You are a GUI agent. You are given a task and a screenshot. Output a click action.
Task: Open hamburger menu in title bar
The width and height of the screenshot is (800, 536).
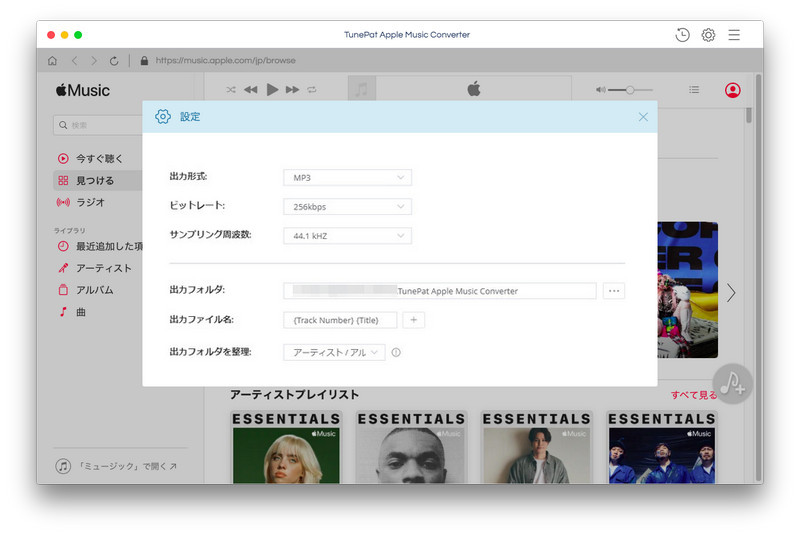click(x=734, y=35)
